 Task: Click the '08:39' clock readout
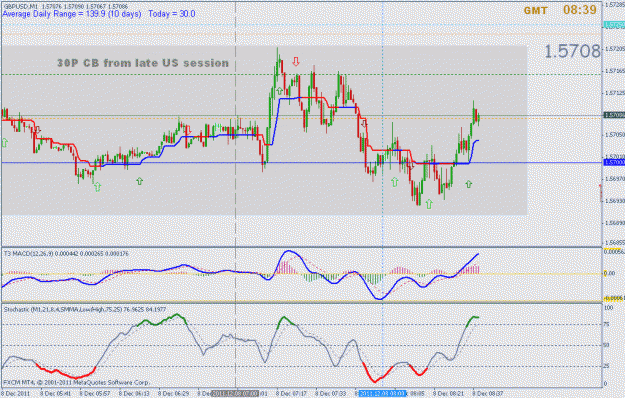tap(580, 10)
